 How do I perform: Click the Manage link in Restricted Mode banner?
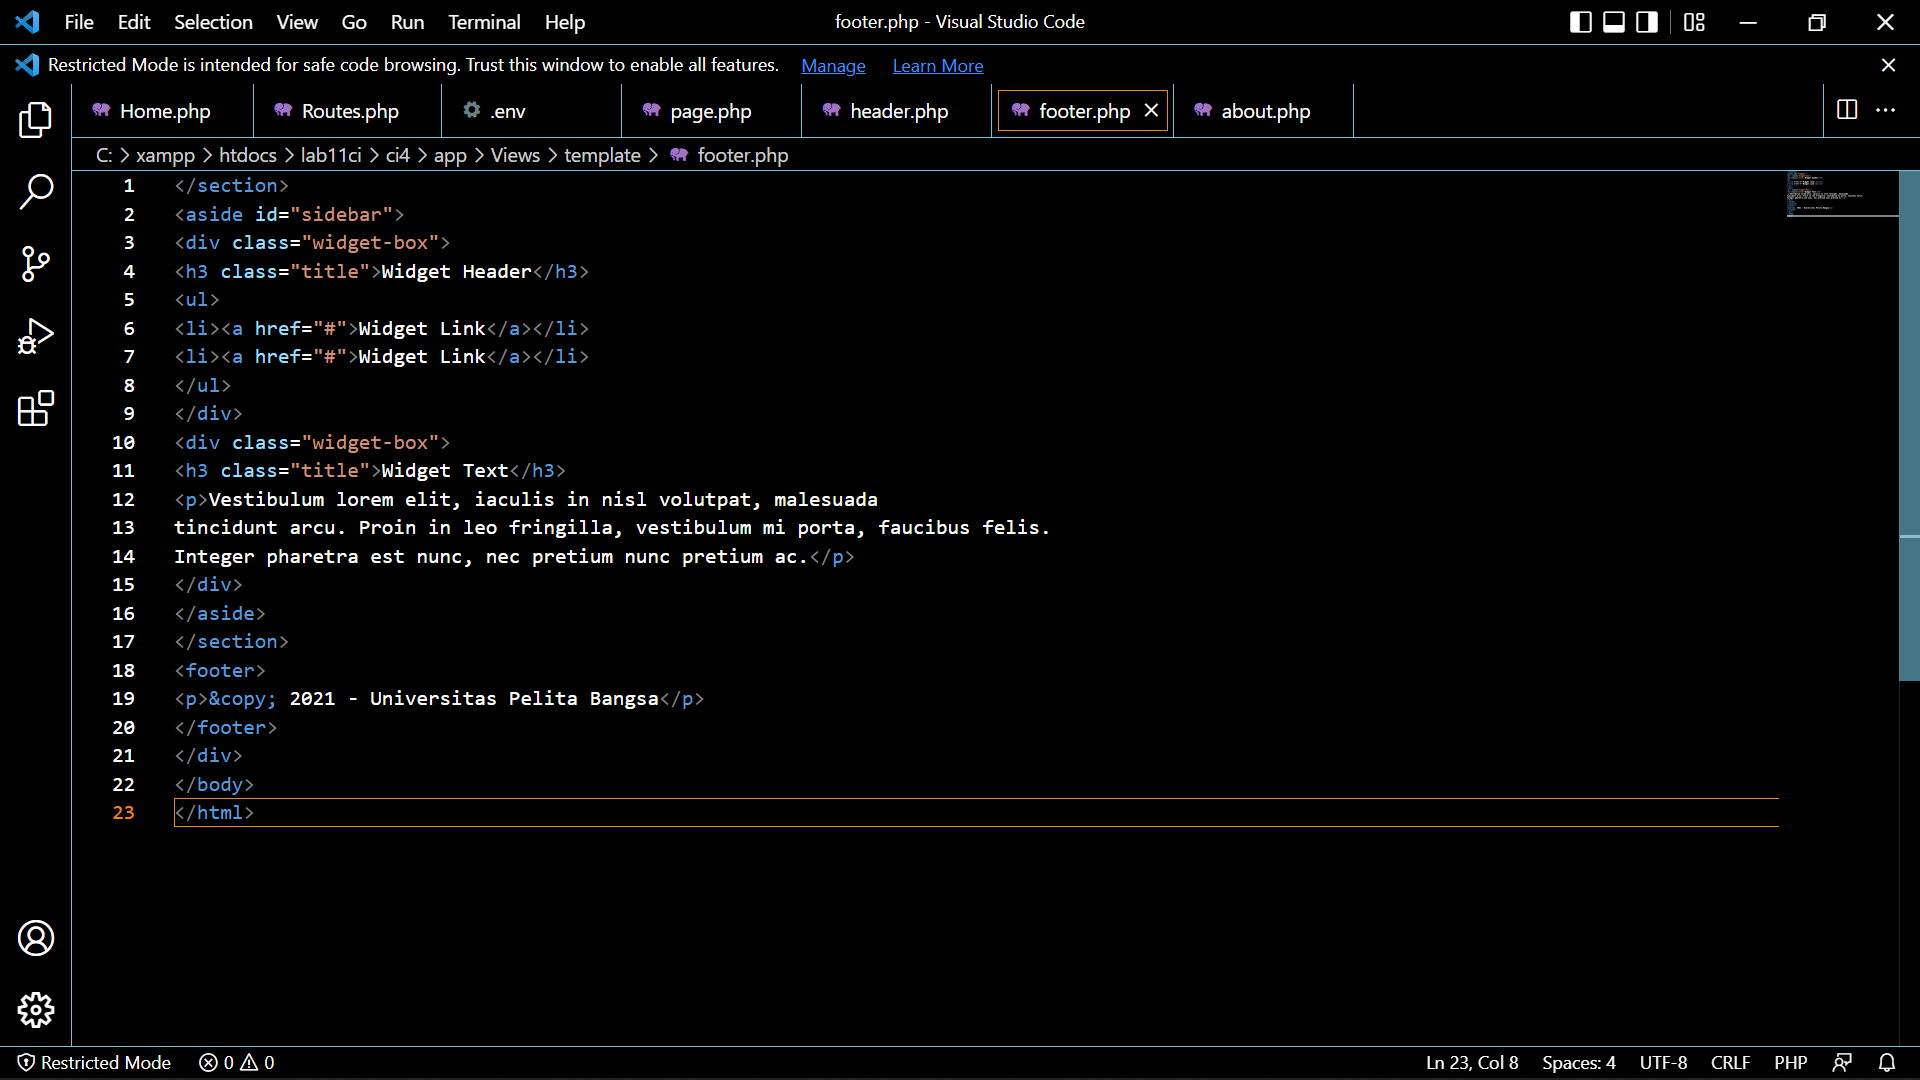pos(833,65)
